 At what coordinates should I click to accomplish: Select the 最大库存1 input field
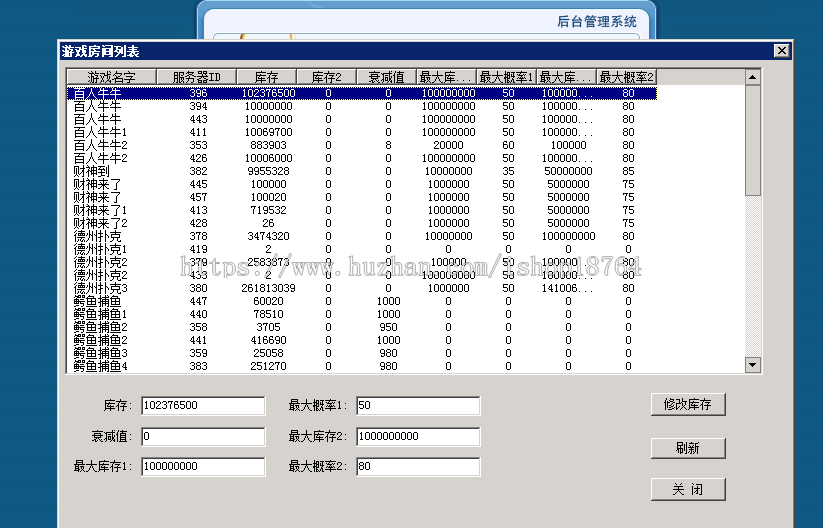tap(203, 467)
